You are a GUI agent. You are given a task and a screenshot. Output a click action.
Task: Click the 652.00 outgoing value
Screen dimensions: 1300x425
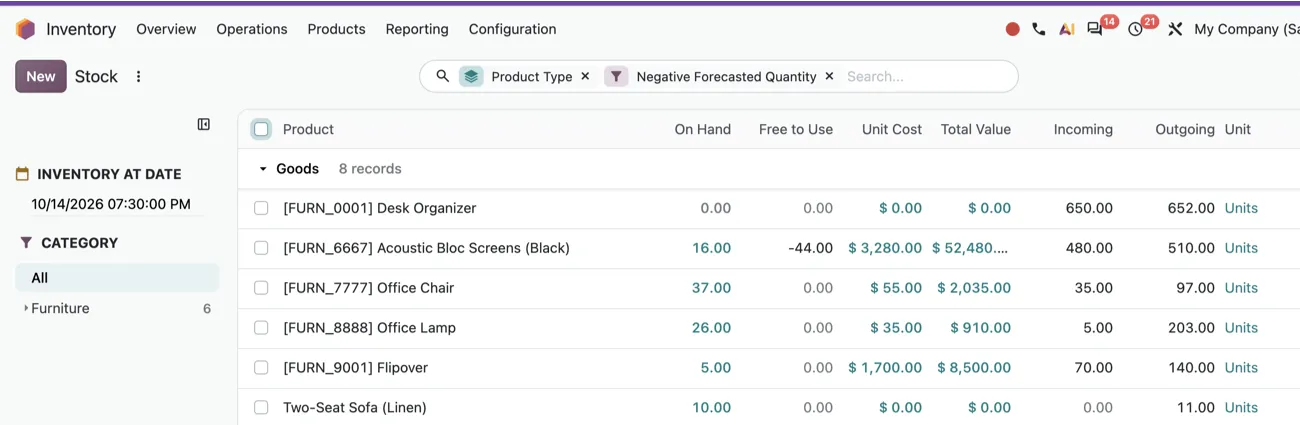1191,208
